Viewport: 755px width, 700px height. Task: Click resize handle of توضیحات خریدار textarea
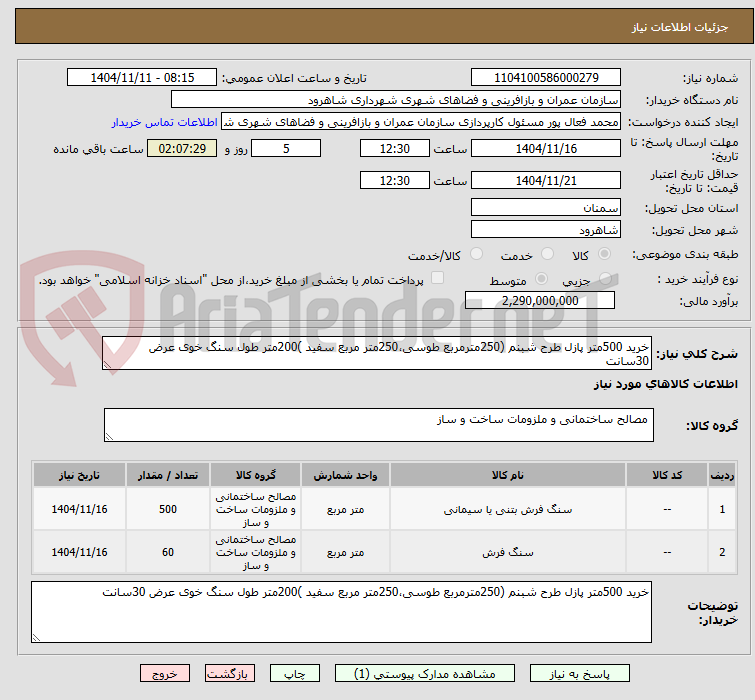(x=36, y=638)
